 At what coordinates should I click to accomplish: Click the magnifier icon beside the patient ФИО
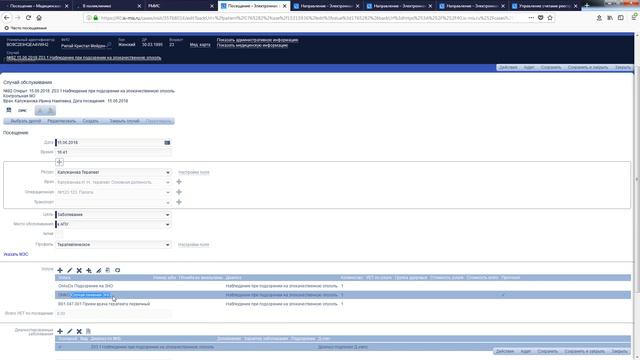pyautogui.click(x=109, y=44)
